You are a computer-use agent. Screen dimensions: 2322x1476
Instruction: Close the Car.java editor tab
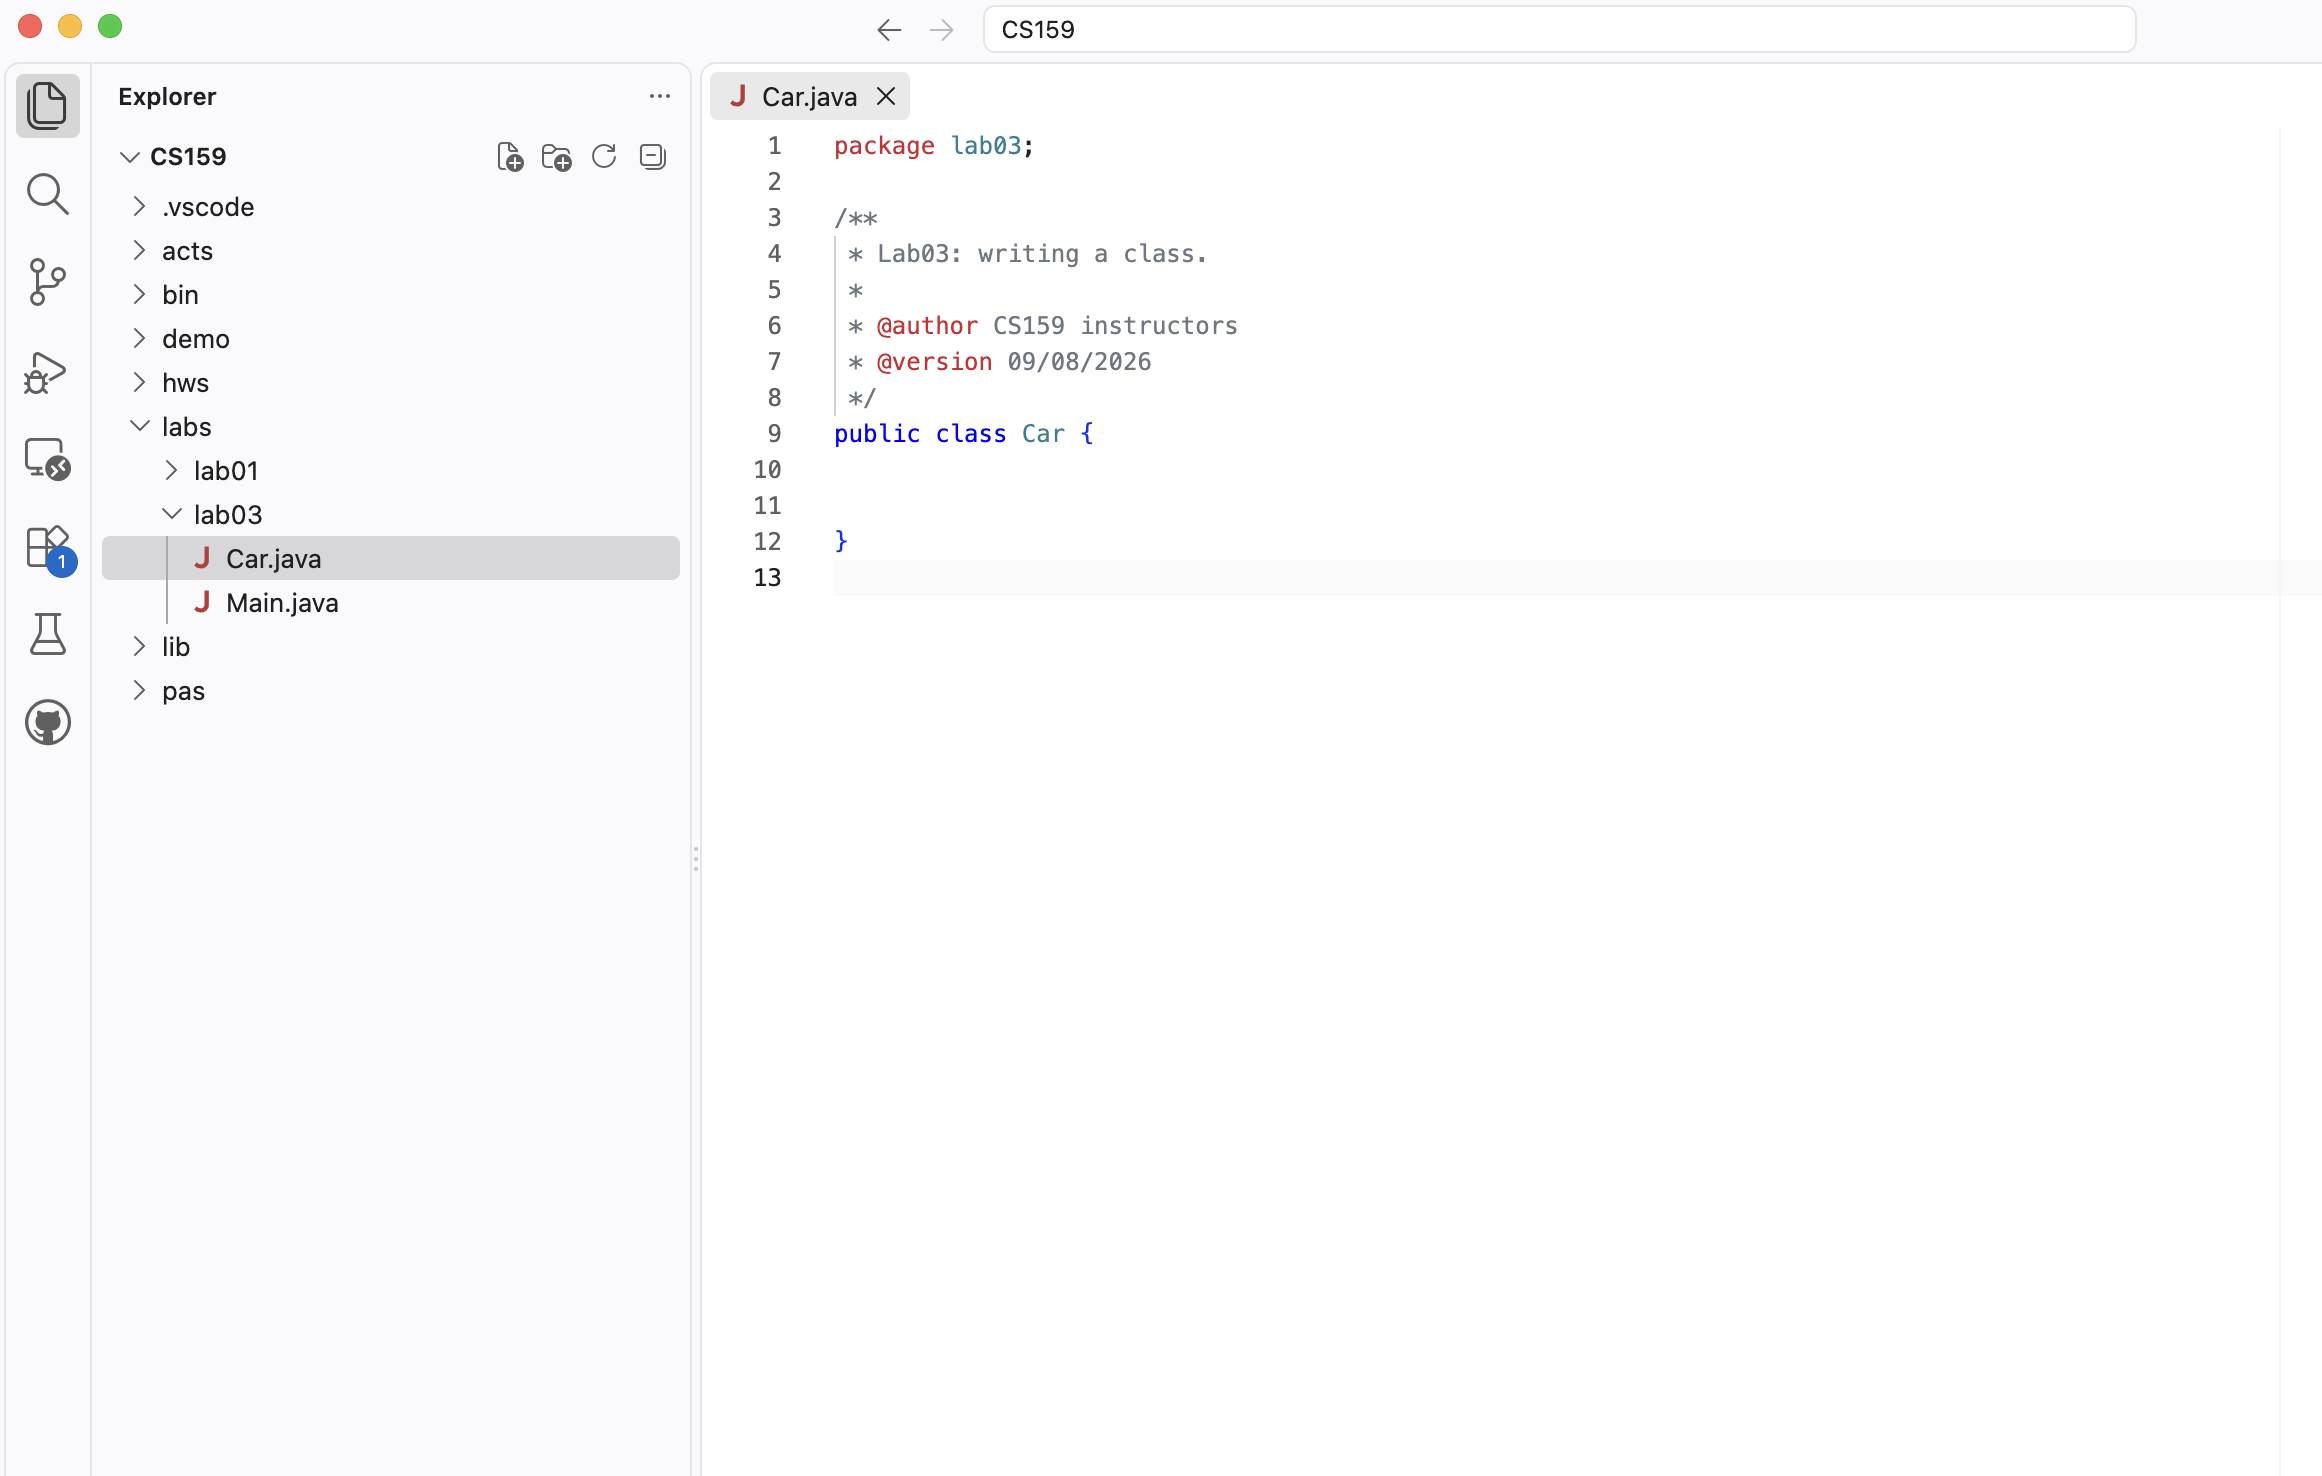point(886,96)
